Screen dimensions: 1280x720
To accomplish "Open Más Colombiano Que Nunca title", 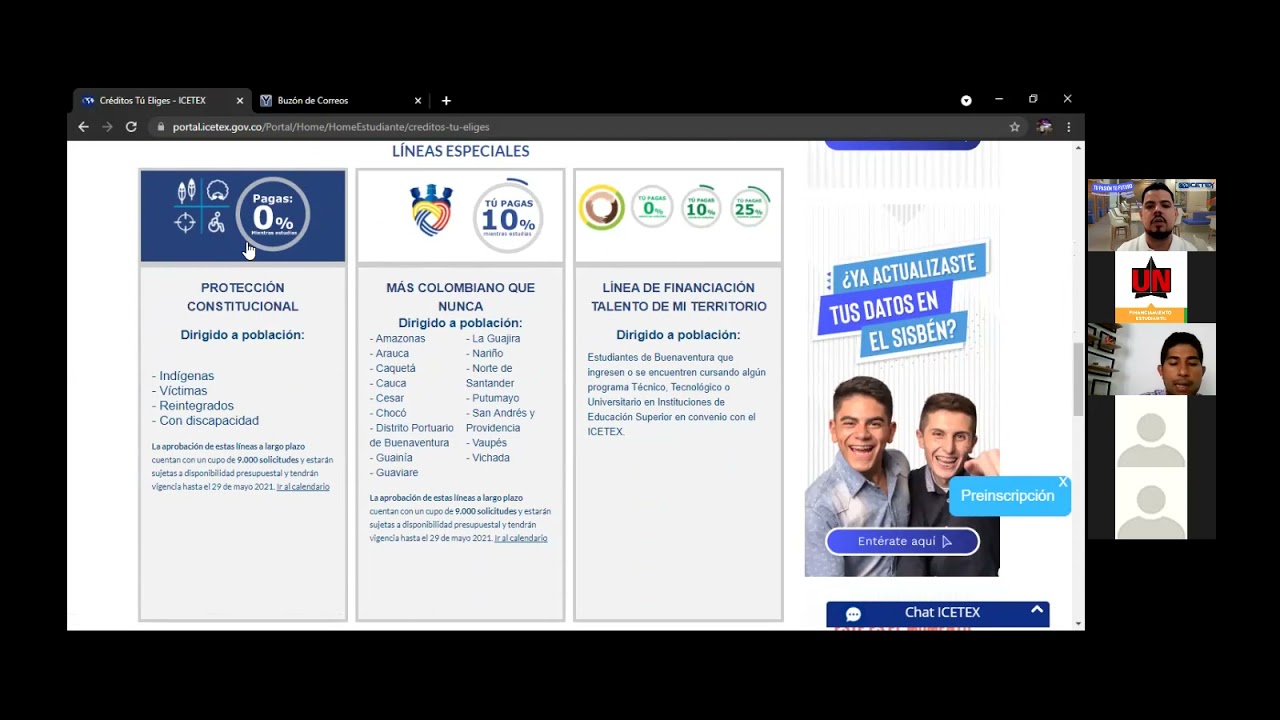I will (x=460, y=297).
